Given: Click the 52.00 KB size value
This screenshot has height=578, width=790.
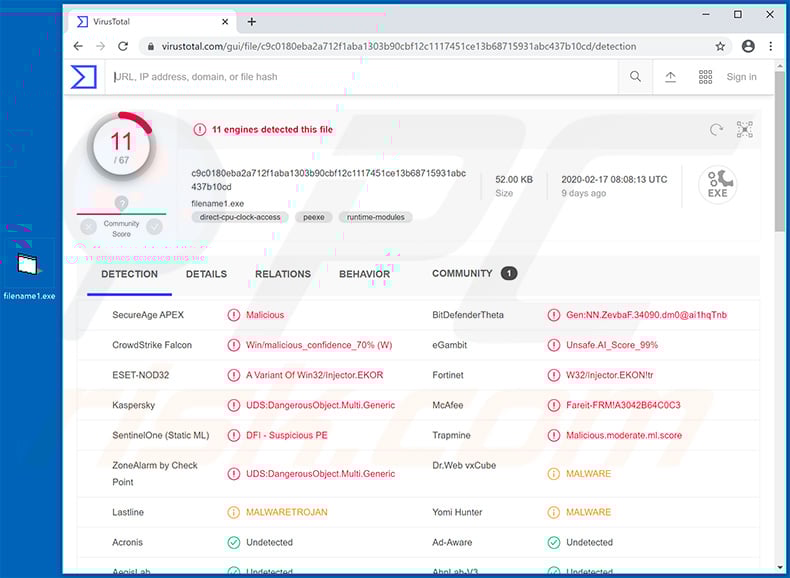Looking at the screenshot, I should (x=513, y=179).
